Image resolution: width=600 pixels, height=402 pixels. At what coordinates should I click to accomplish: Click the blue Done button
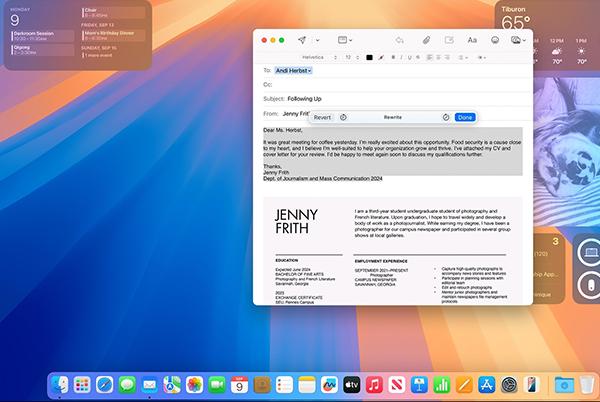(465, 117)
